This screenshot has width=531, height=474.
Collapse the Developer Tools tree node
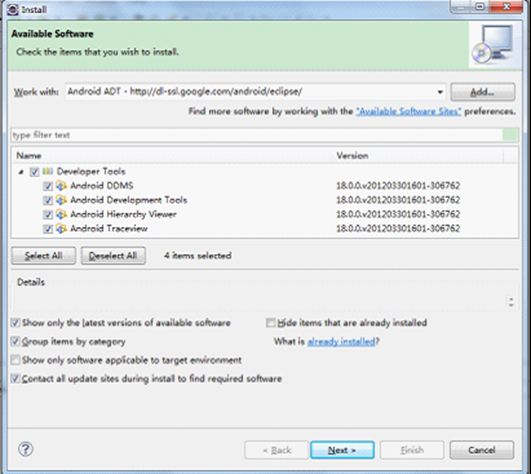point(21,172)
